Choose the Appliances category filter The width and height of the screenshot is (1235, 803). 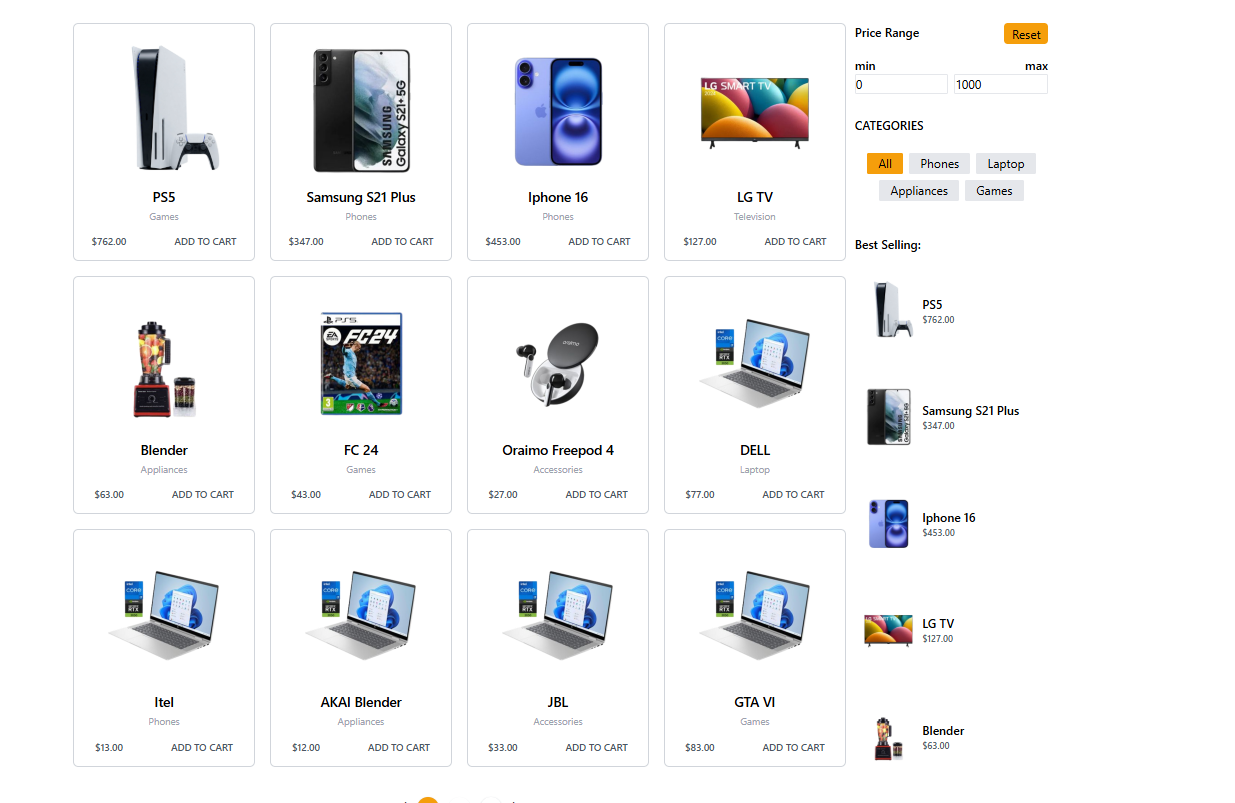pos(919,191)
